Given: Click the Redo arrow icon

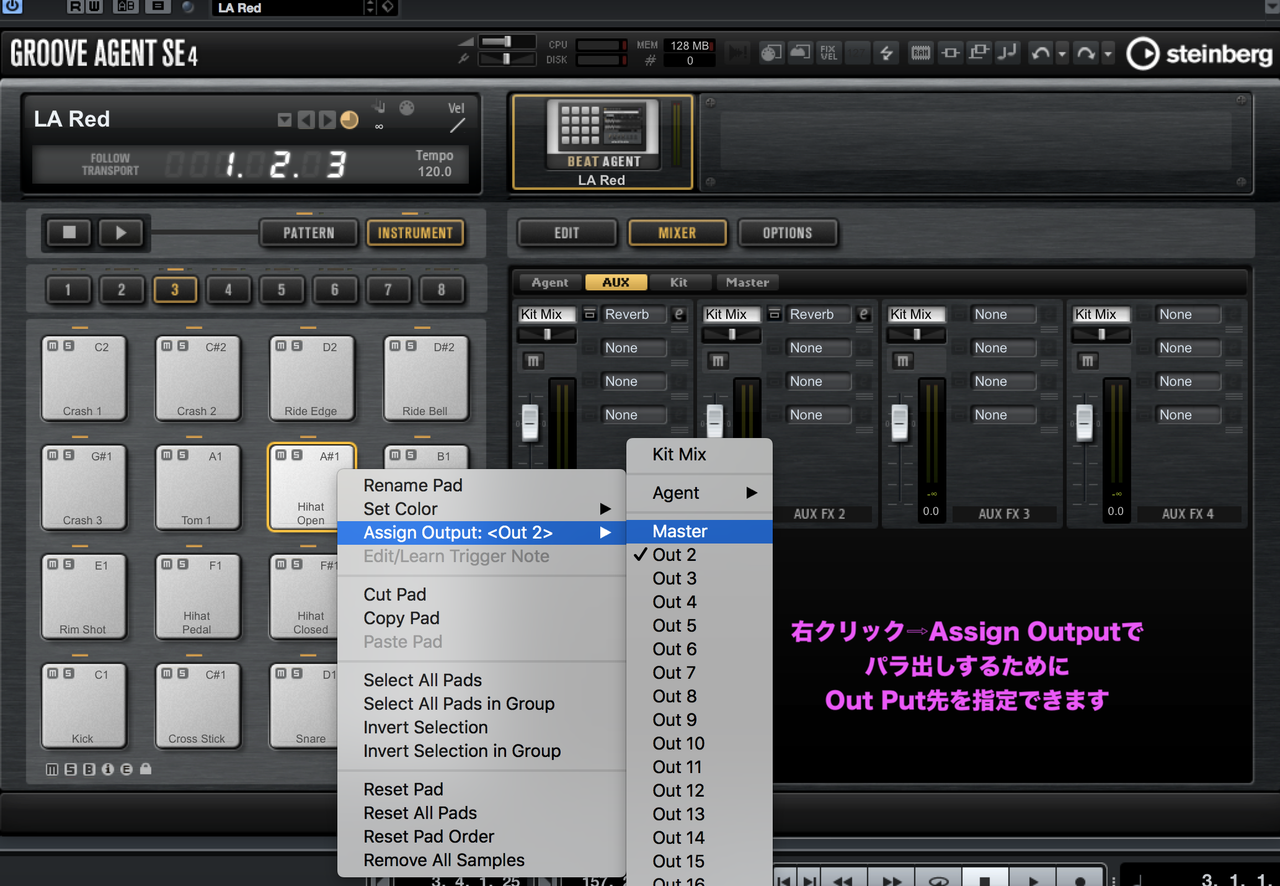Looking at the screenshot, I should click(1086, 53).
